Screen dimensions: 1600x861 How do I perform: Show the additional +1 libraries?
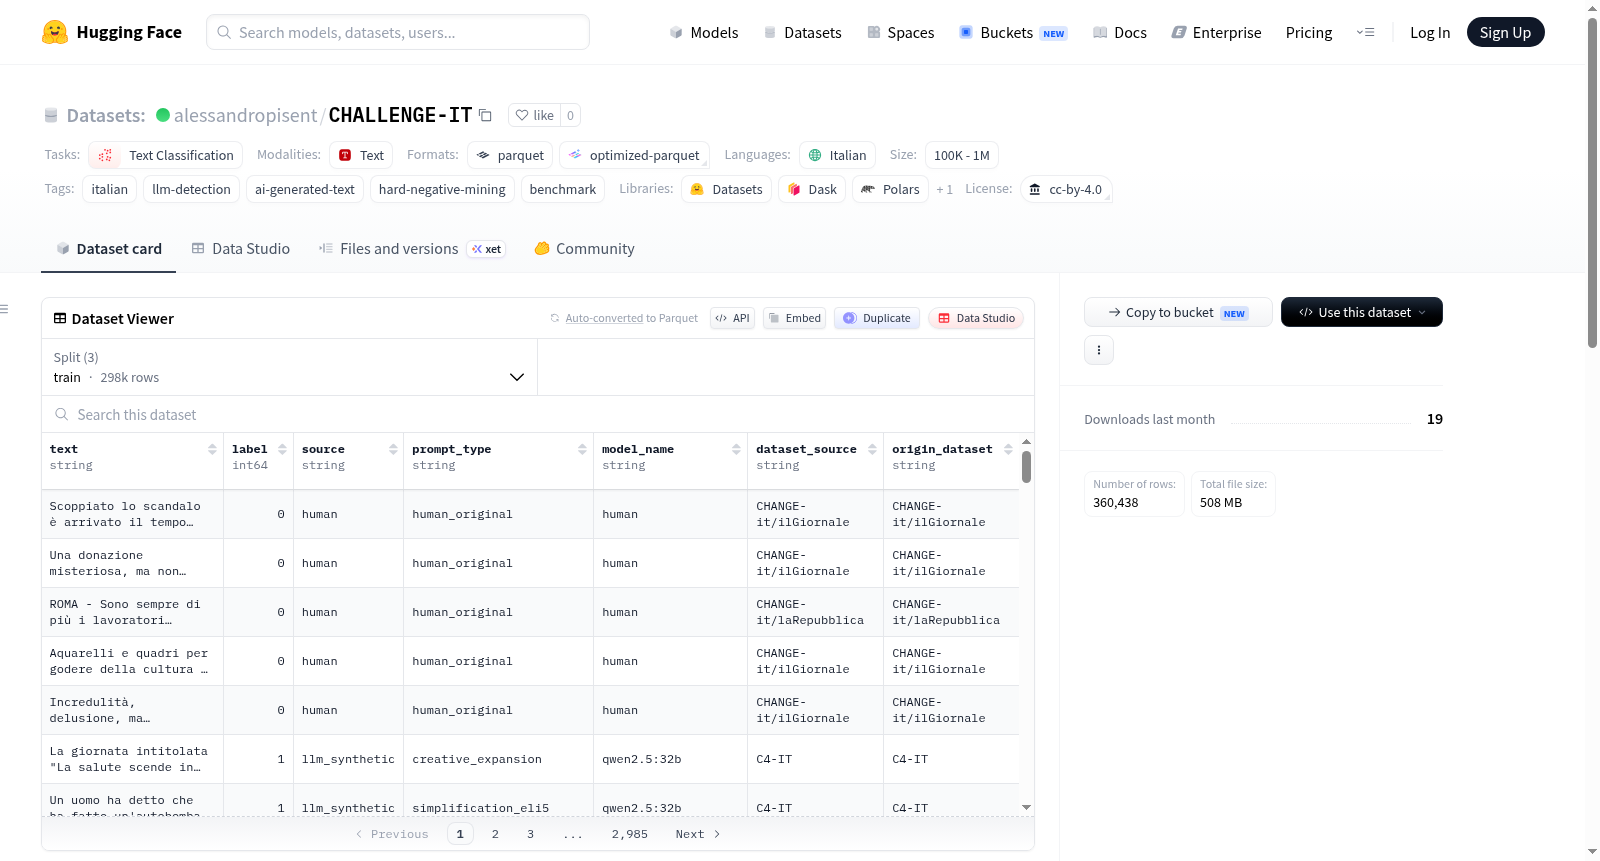945,190
